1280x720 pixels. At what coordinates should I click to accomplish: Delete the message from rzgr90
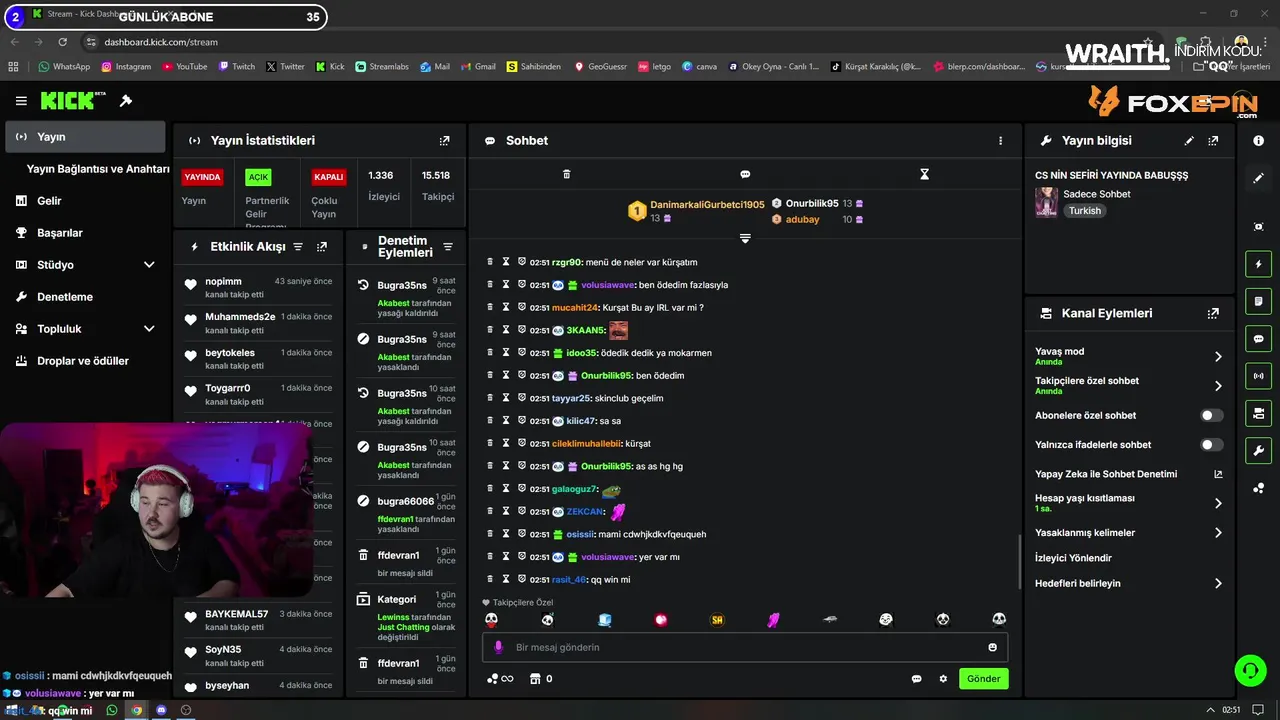[x=490, y=262]
